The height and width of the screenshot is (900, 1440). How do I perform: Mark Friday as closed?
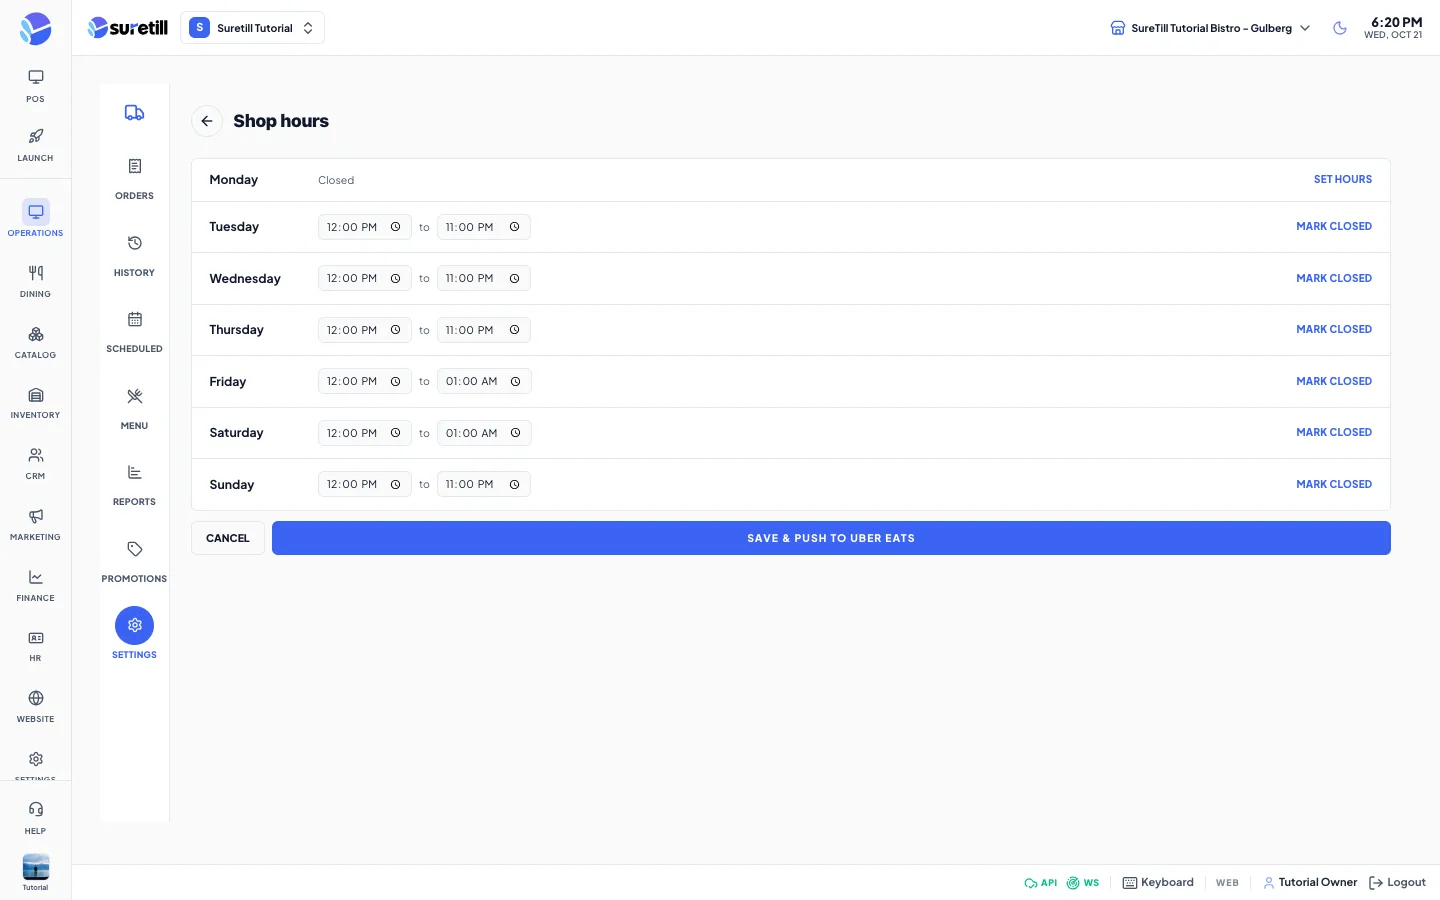1333,382
